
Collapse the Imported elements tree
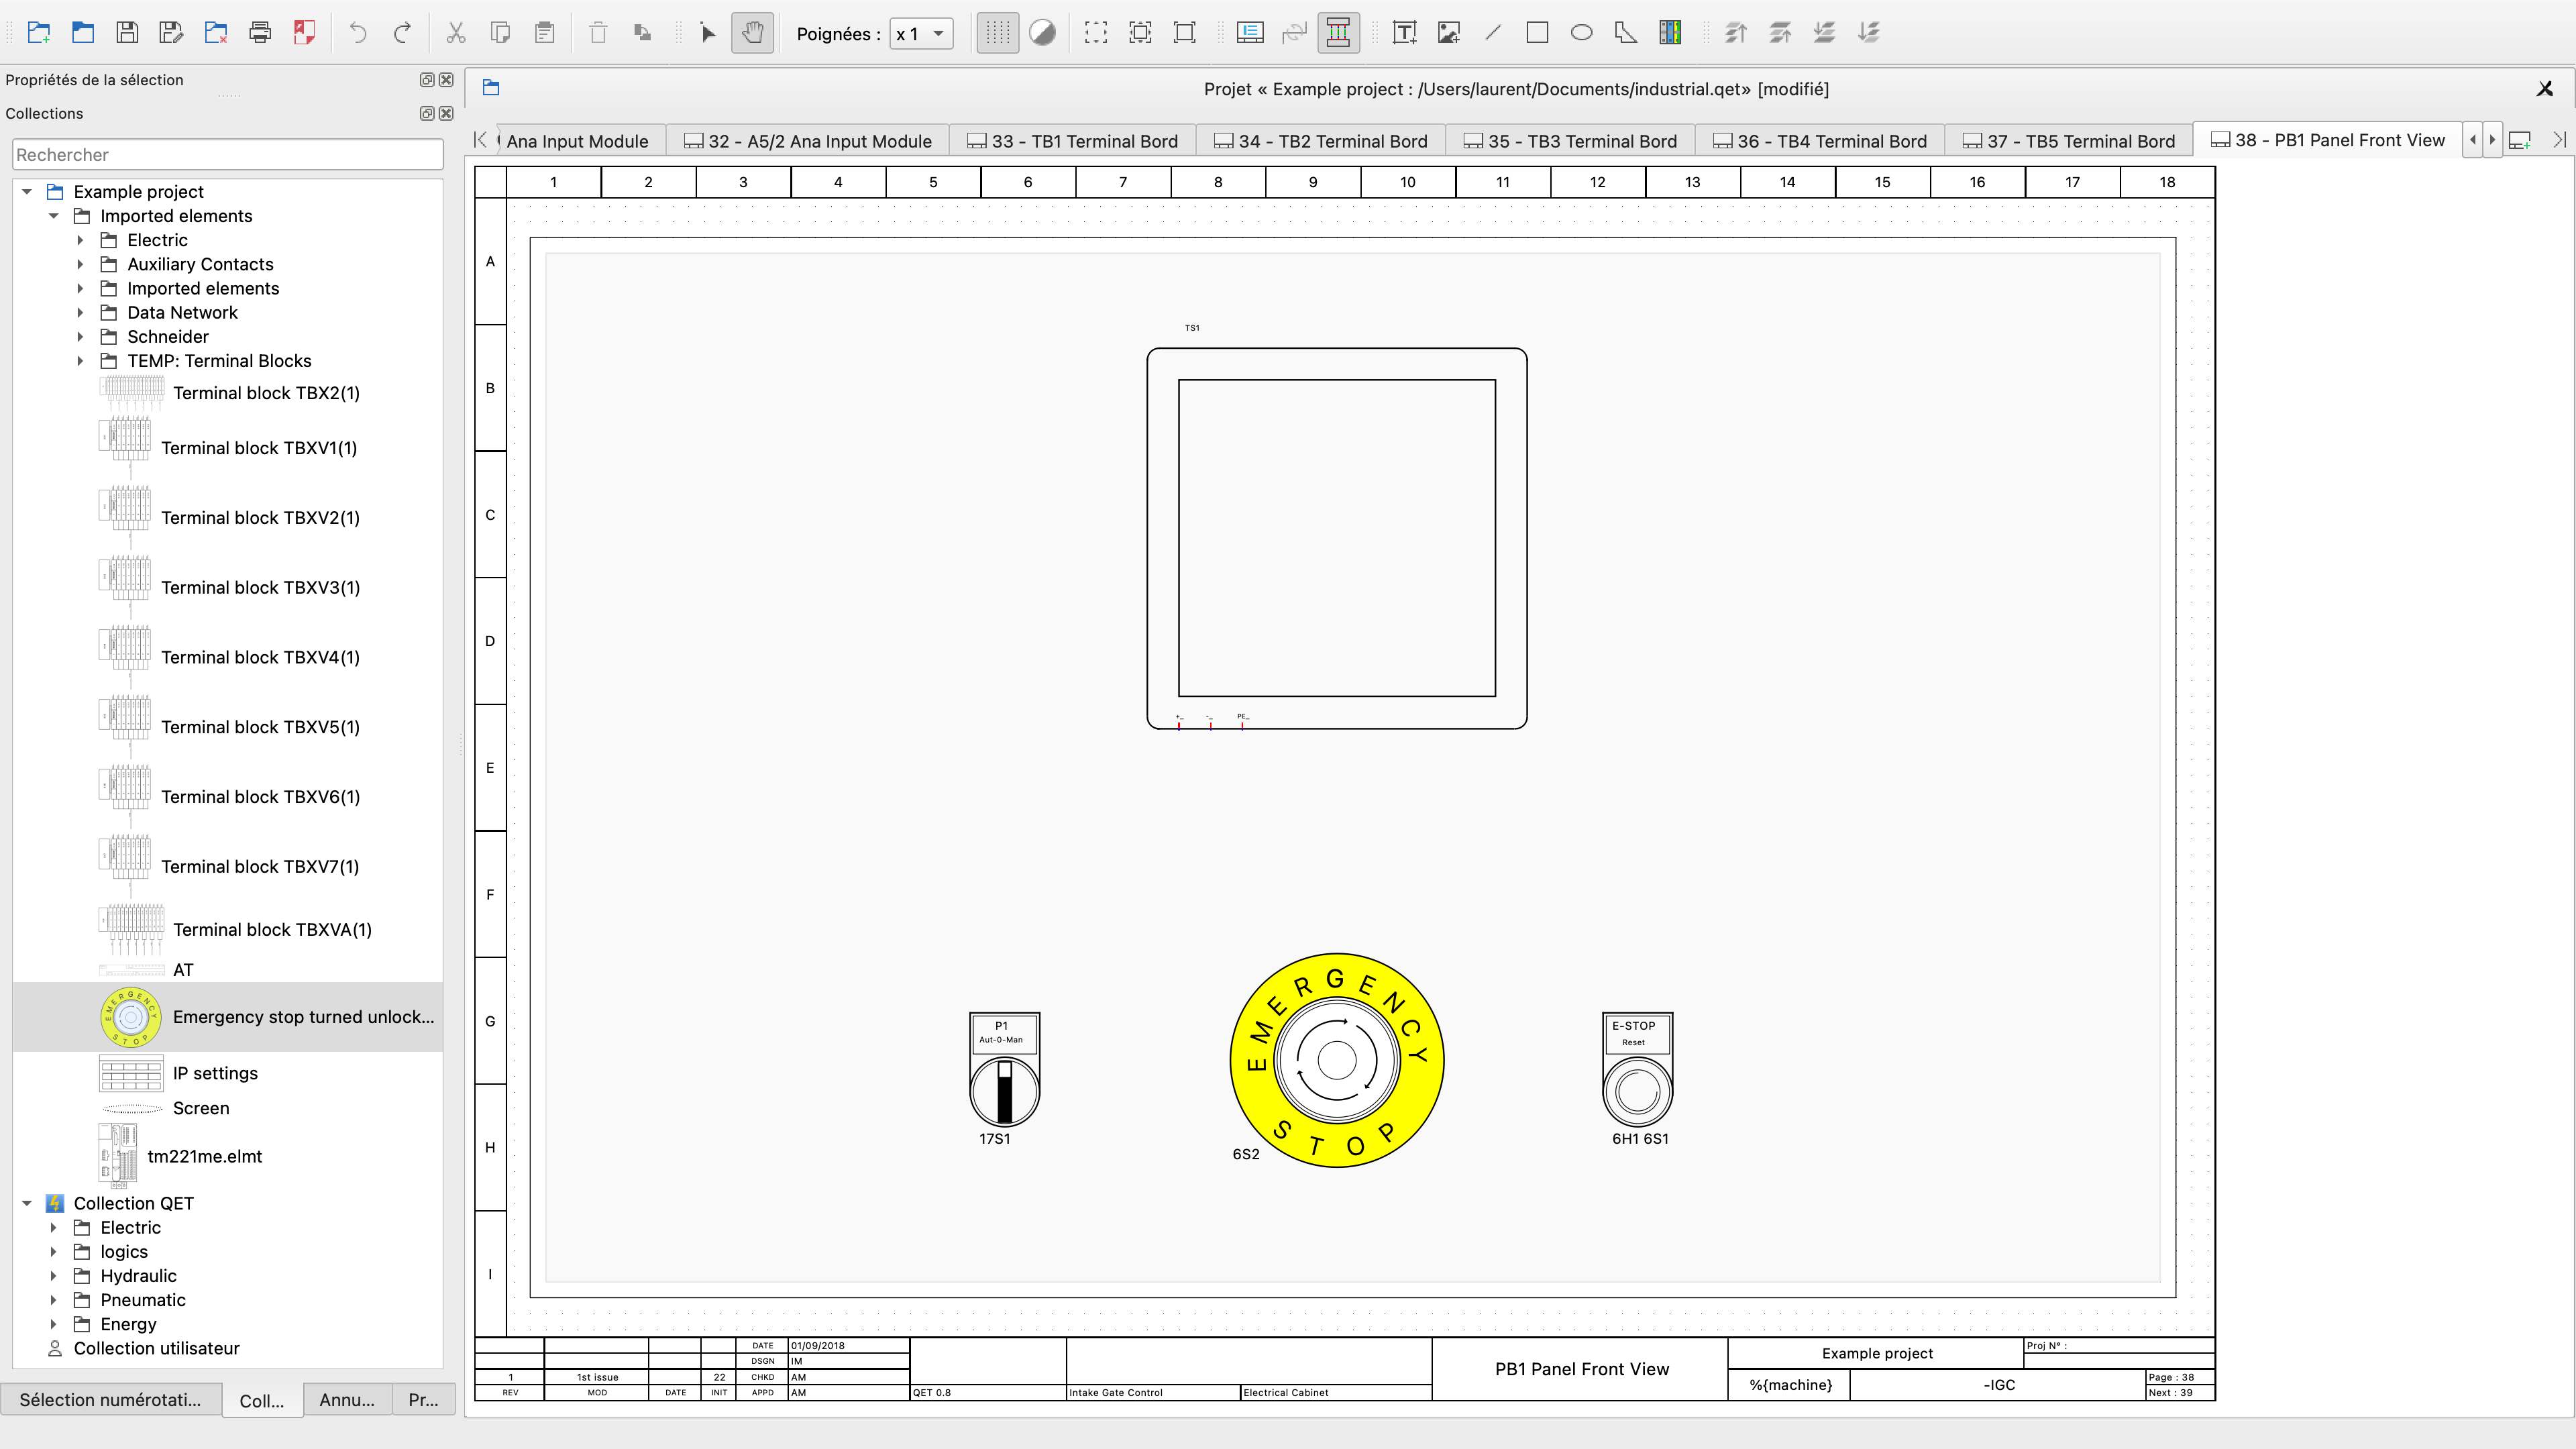(x=54, y=215)
